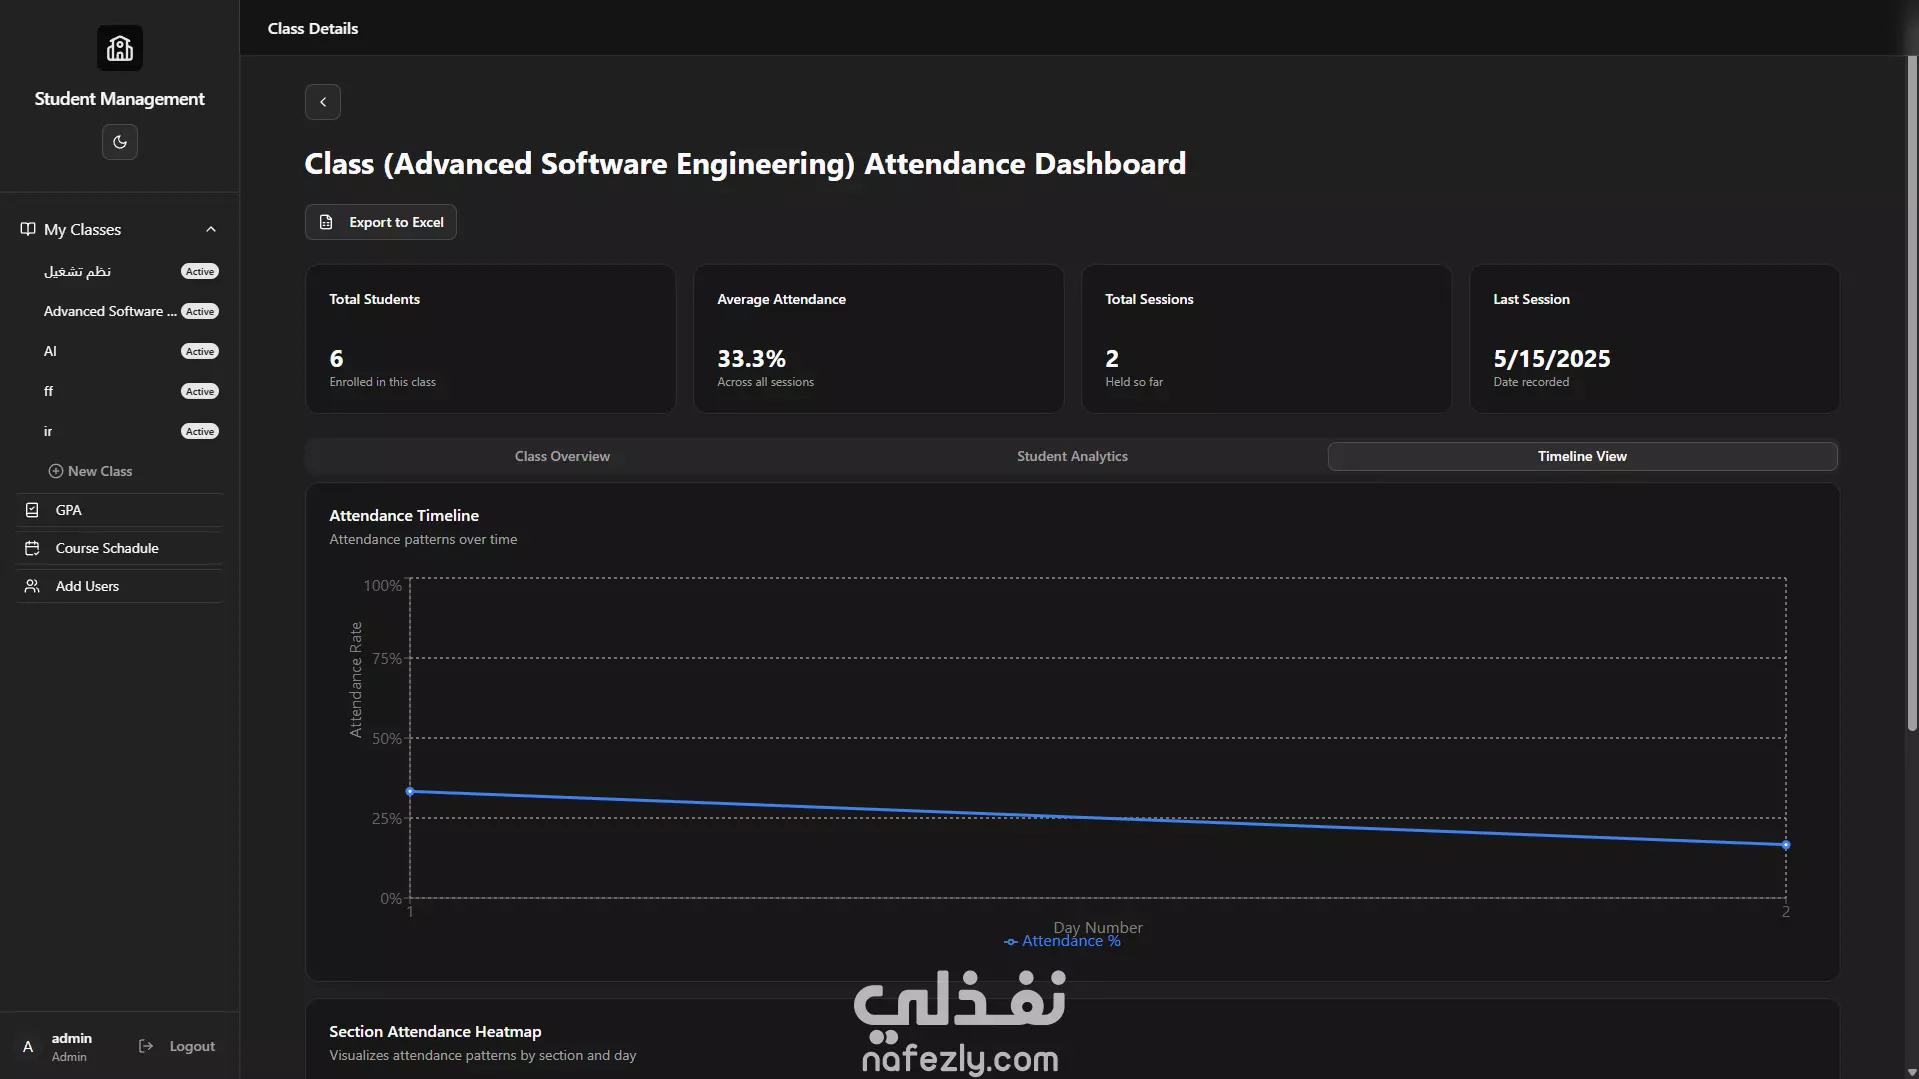Click the plus circle icon for New Class
This screenshot has height=1079, width=1919.
(56, 471)
